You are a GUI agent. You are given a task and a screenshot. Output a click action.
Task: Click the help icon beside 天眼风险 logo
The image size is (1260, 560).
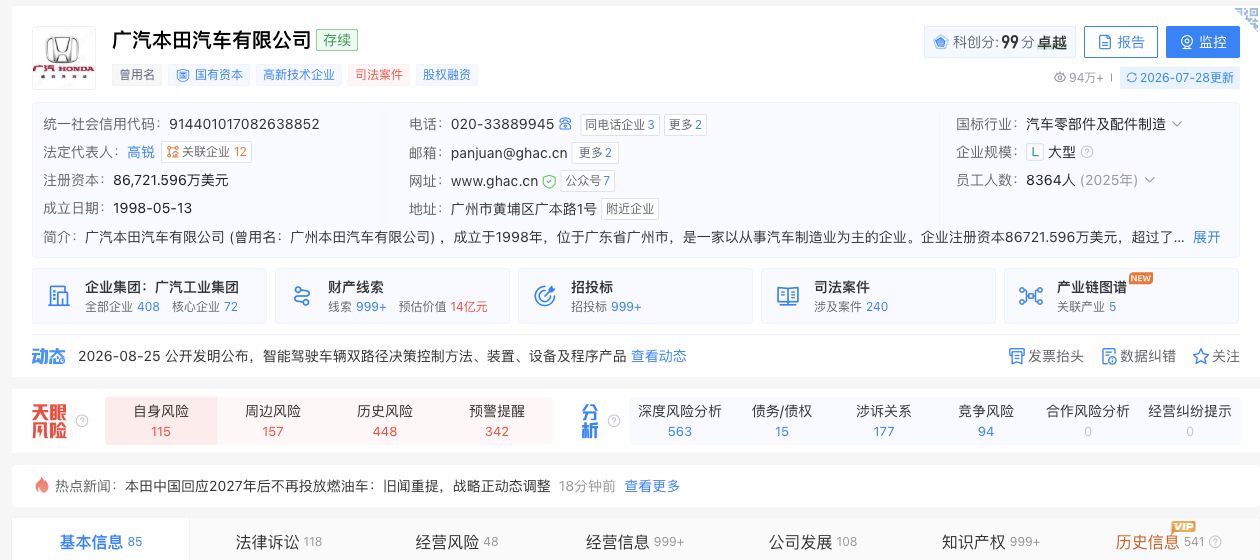82,421
